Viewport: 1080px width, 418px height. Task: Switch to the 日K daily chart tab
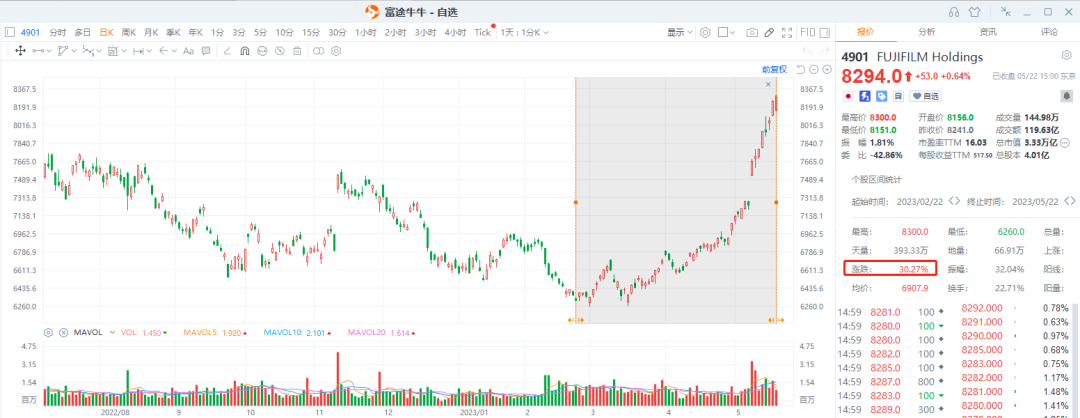pyautogui.click(x=106, y=32)
